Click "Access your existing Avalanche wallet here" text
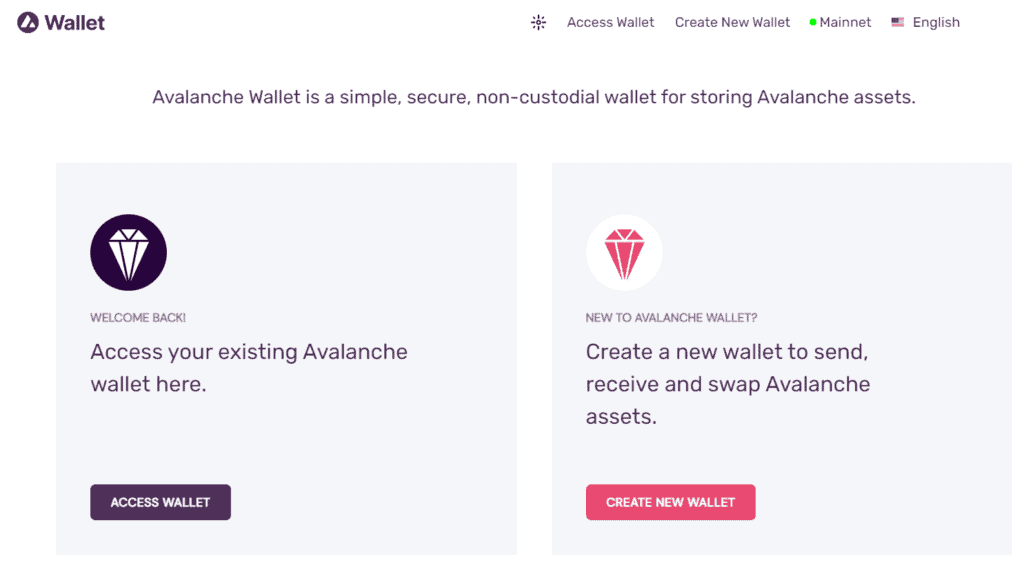The image size is (1024, 565). tap(249, 367)
